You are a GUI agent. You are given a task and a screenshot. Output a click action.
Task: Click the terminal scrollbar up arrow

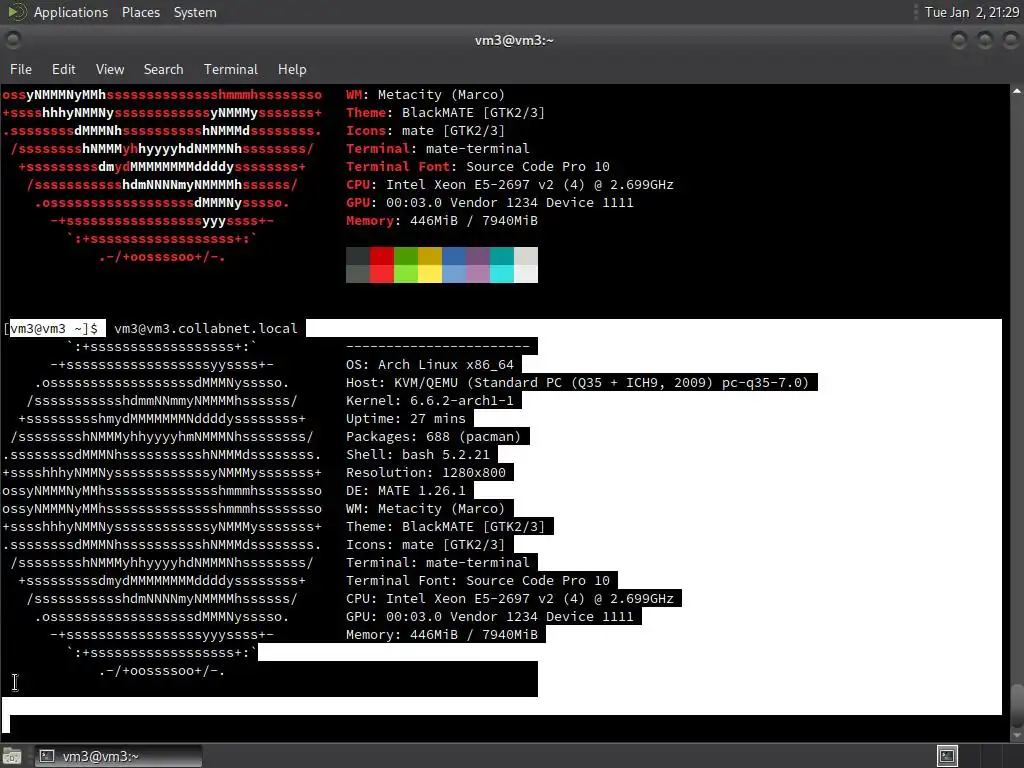[1017, 91]
